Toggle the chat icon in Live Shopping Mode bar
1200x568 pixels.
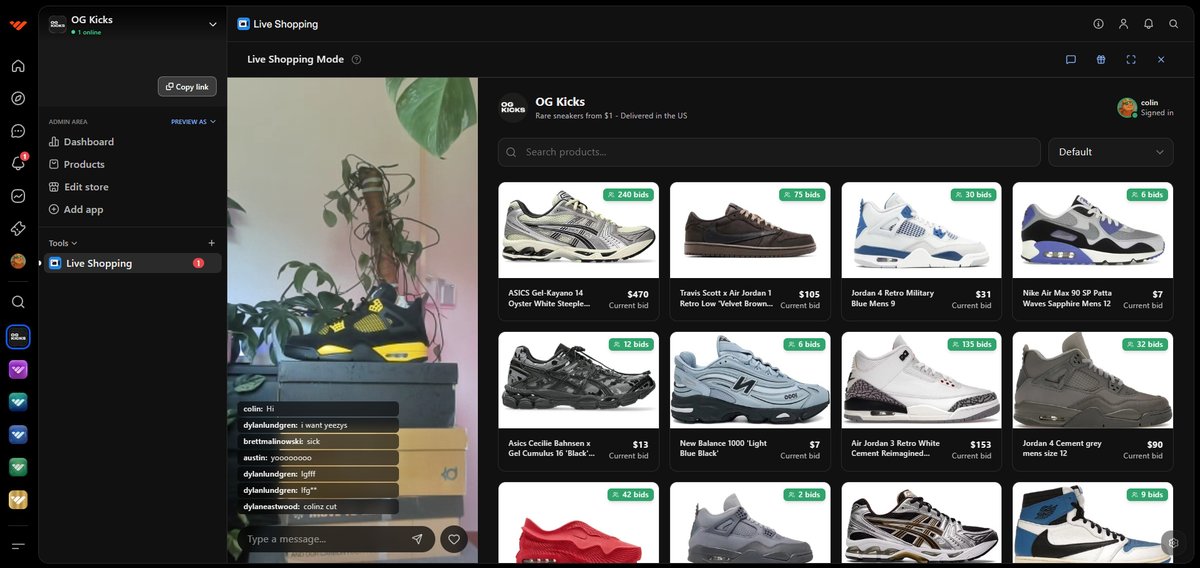1071,60
